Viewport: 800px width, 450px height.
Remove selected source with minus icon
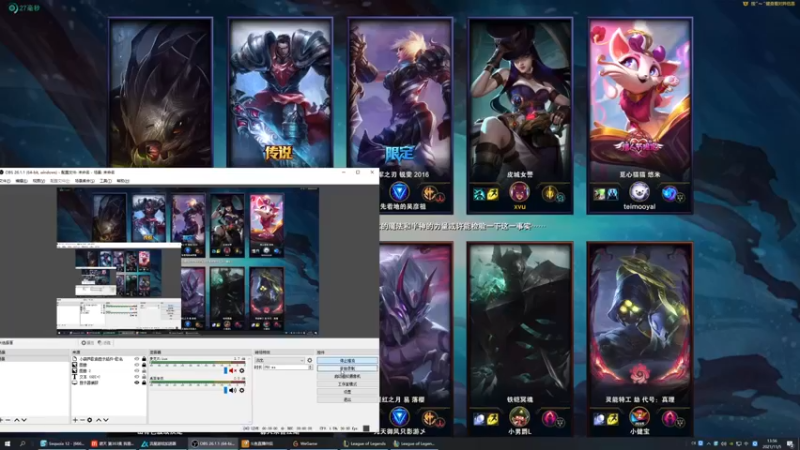82,420
